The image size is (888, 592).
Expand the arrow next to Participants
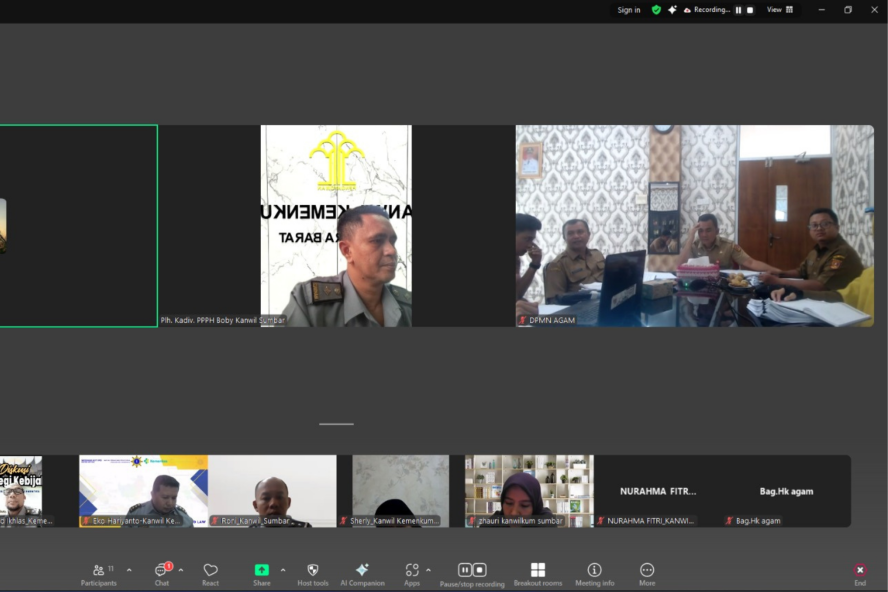(129, 570)
